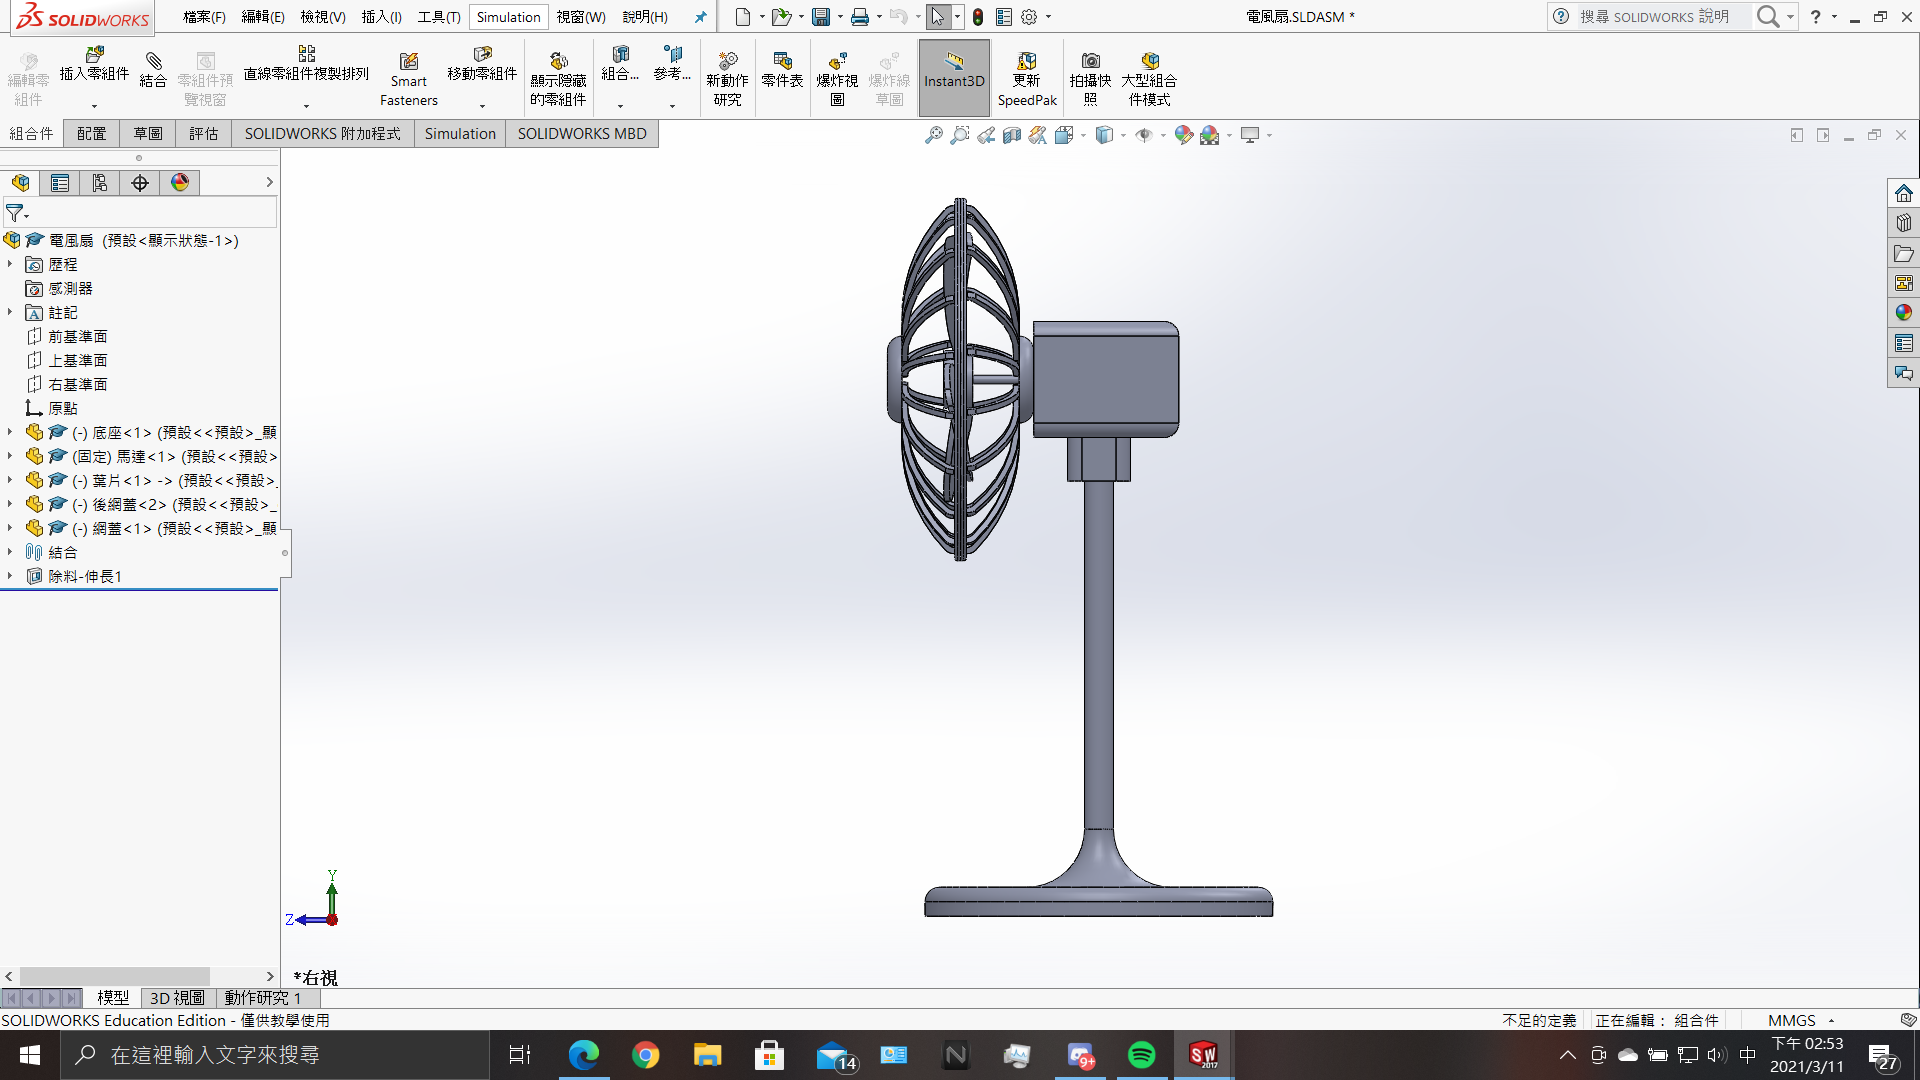Click the 結合 mate tool icon
This screenshot has height=1080, width=1920.
pos(153,70)
